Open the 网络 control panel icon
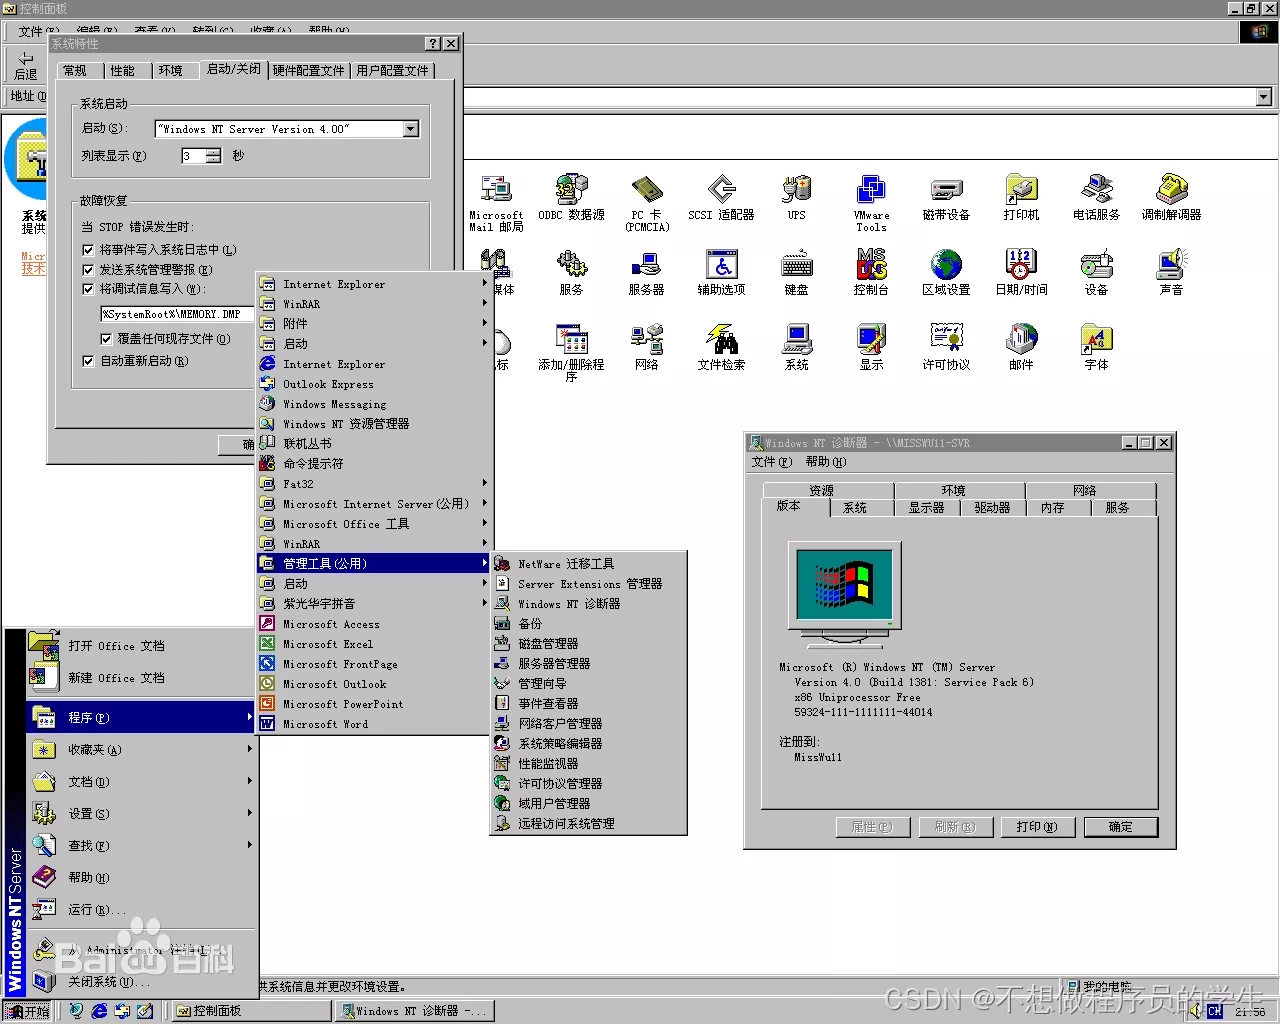 click(x=647, y=346)
